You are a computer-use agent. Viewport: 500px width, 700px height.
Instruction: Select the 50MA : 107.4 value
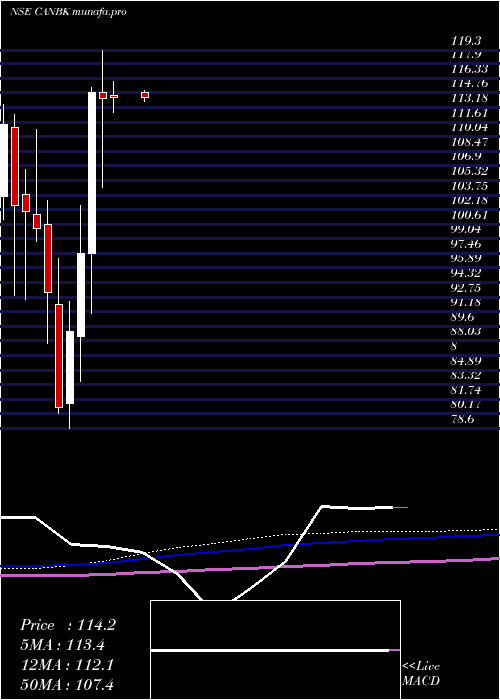(x=68, y=685)
